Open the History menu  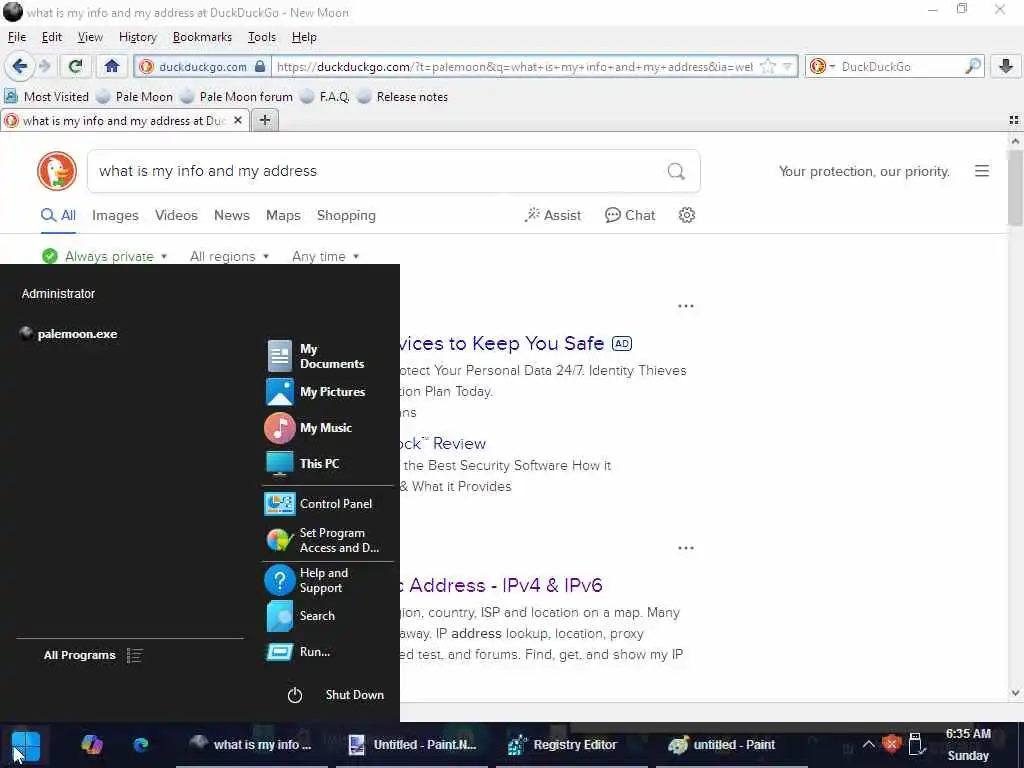pos(138,37)
